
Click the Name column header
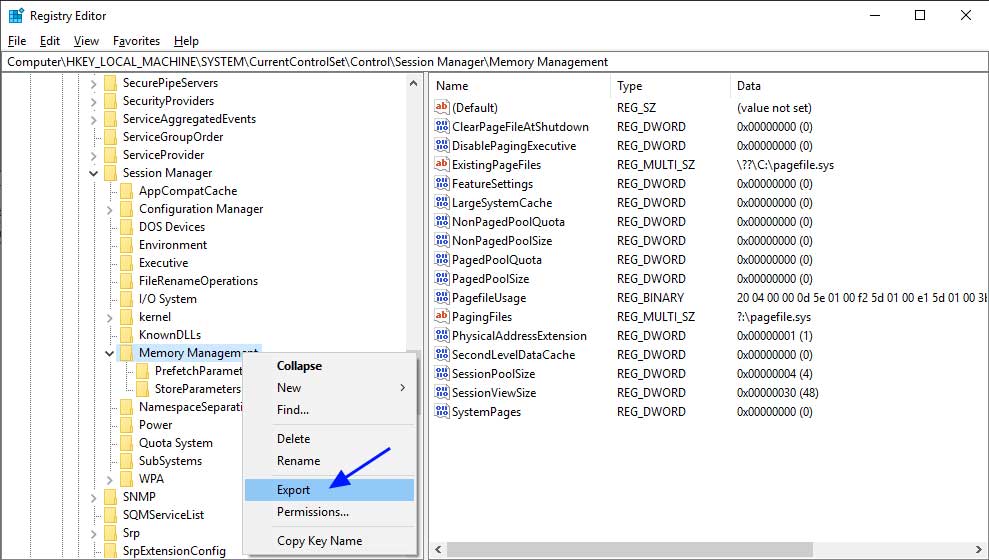(x=517, y=86)
